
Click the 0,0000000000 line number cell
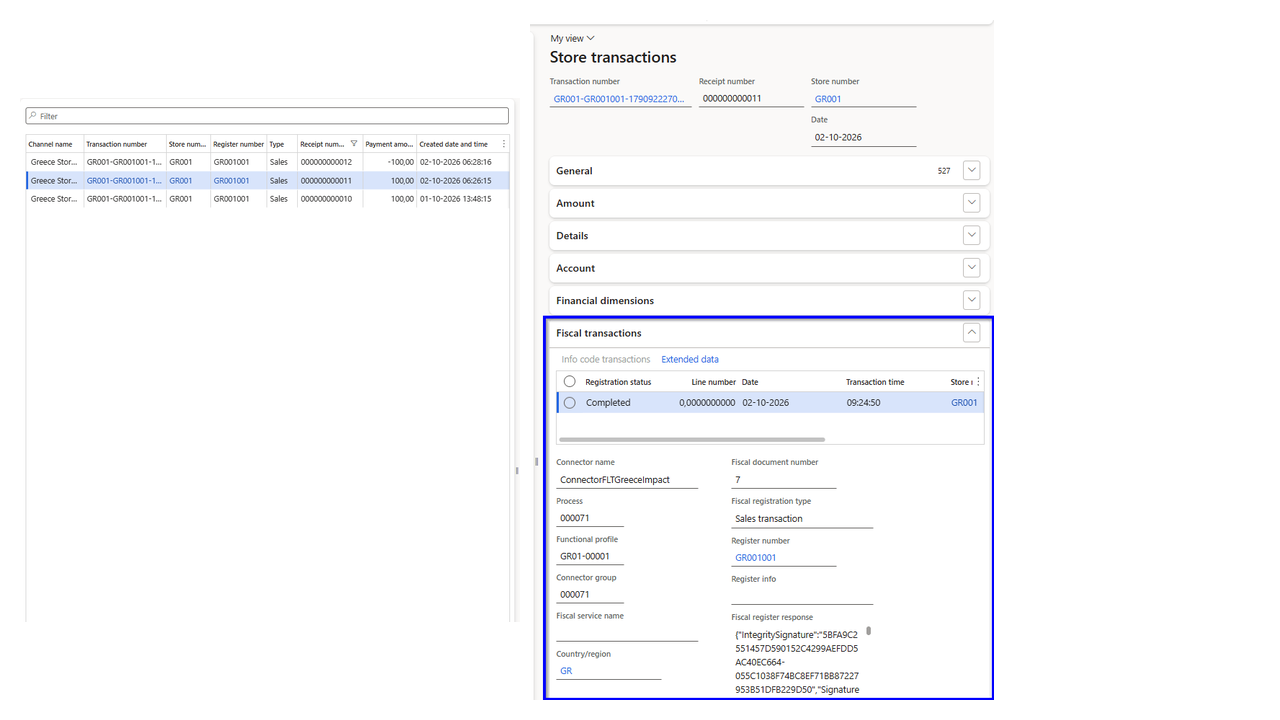[x=707, y=403]
